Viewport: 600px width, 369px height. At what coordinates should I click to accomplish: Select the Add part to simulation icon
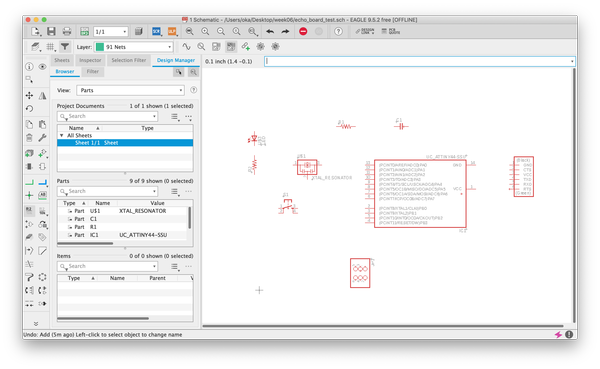(x=246, y=47)
